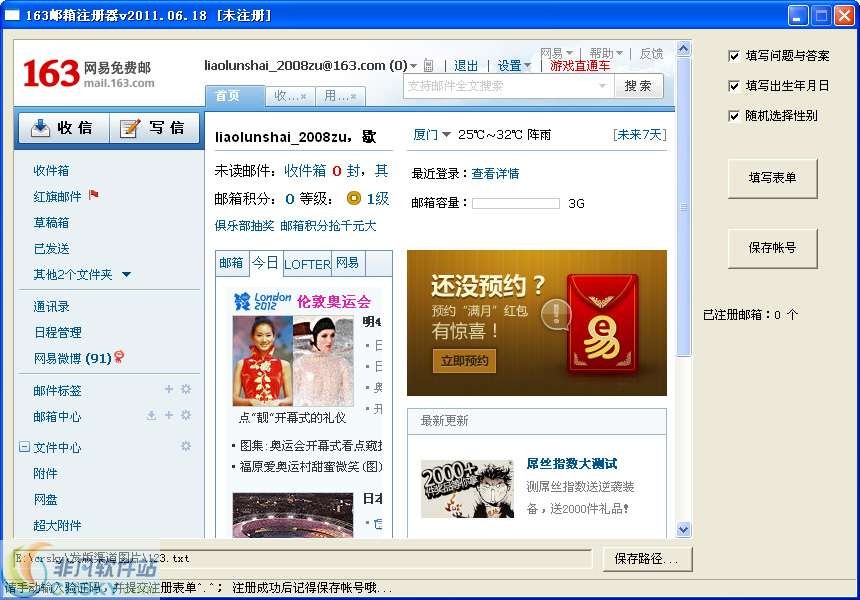Switch to the 首页 tab
The width and height of the screenshot is (860, 600).
pos(234,96)
